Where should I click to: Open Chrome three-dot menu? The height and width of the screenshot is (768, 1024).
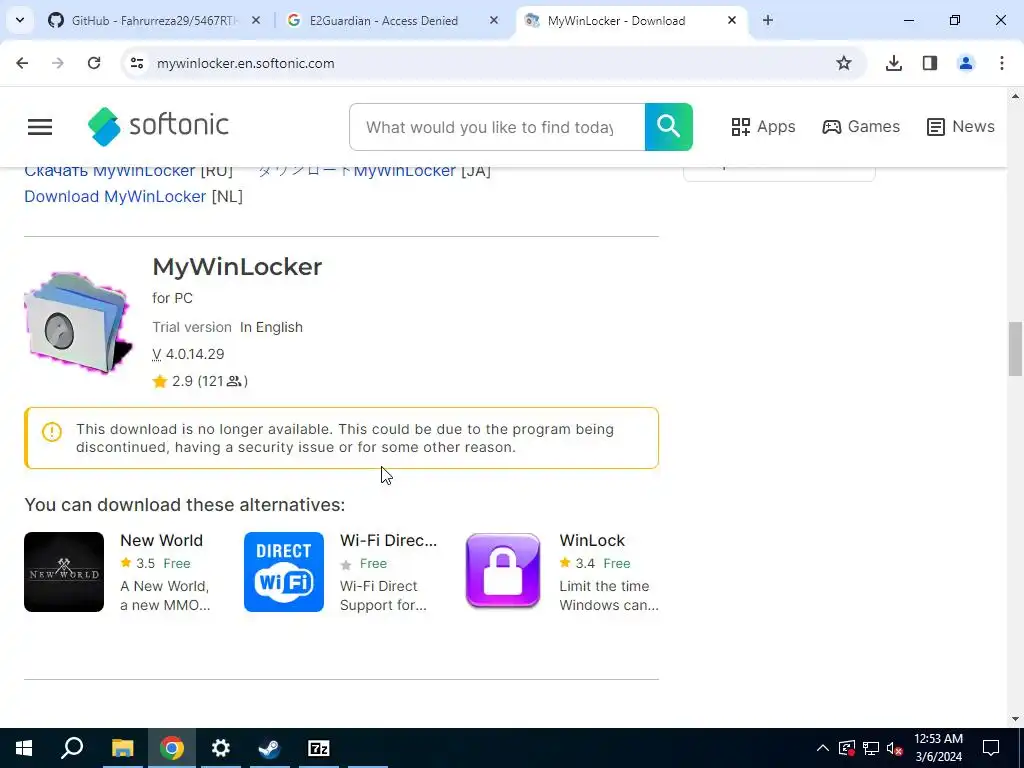[x=1002, y=63]
